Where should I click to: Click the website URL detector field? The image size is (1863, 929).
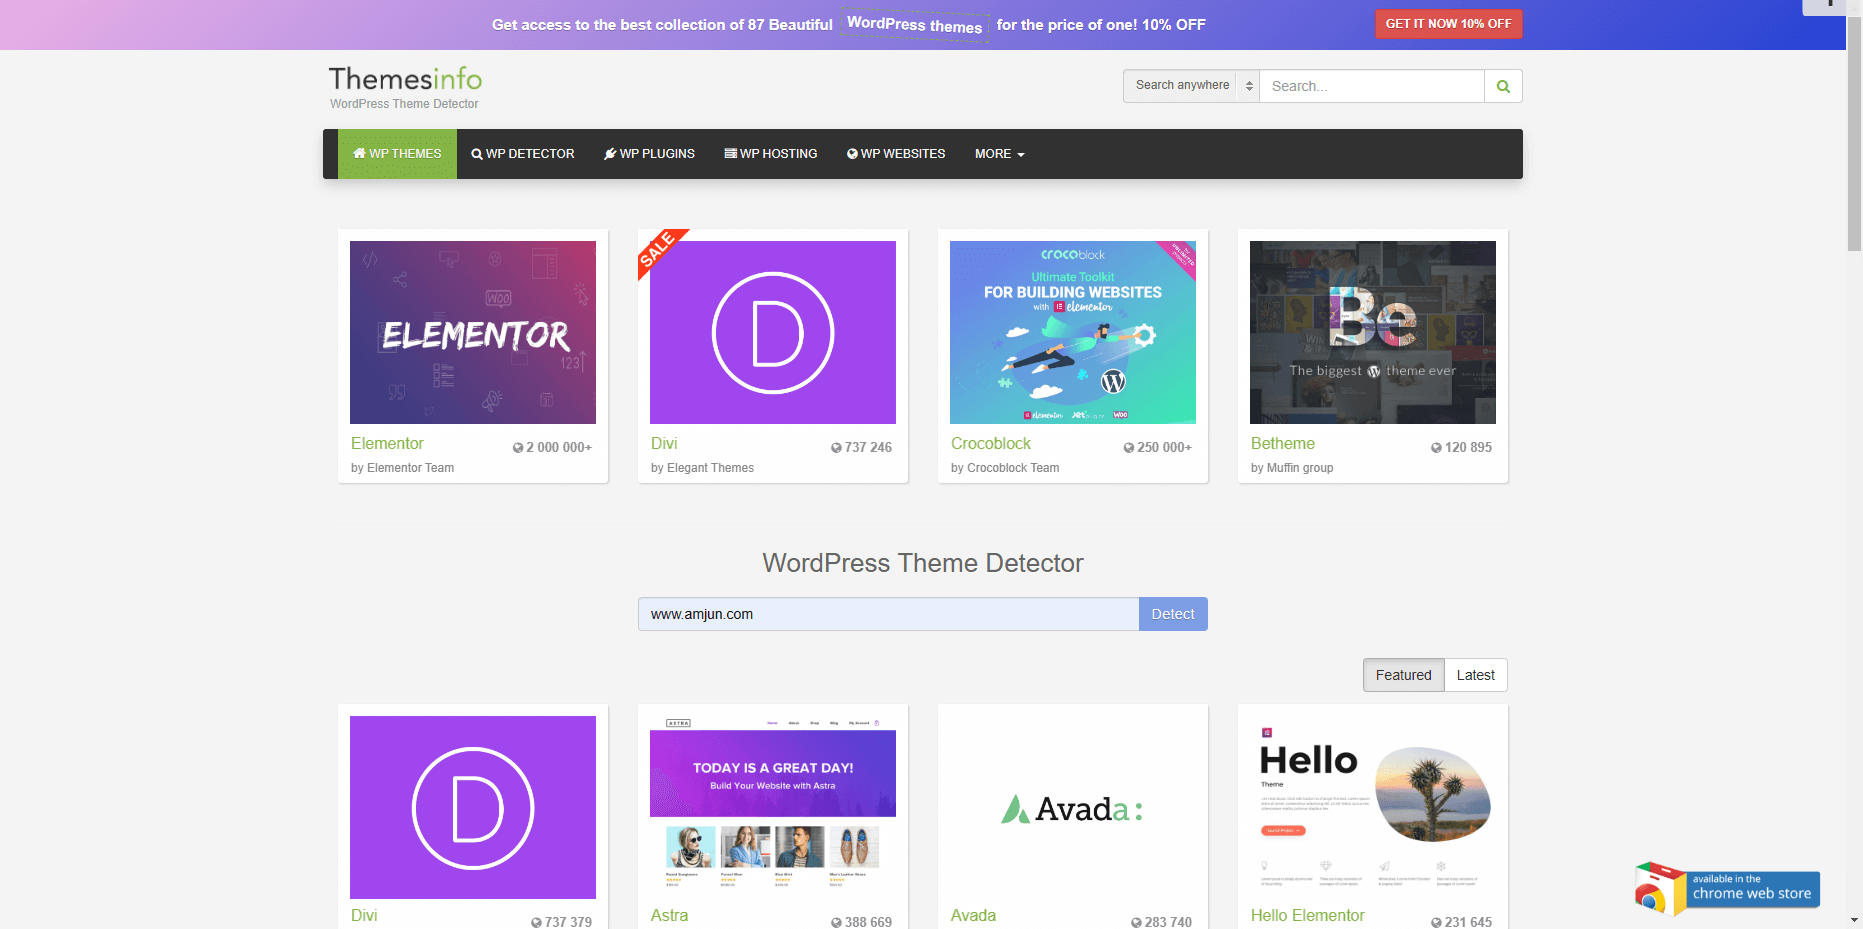point(888,614)
